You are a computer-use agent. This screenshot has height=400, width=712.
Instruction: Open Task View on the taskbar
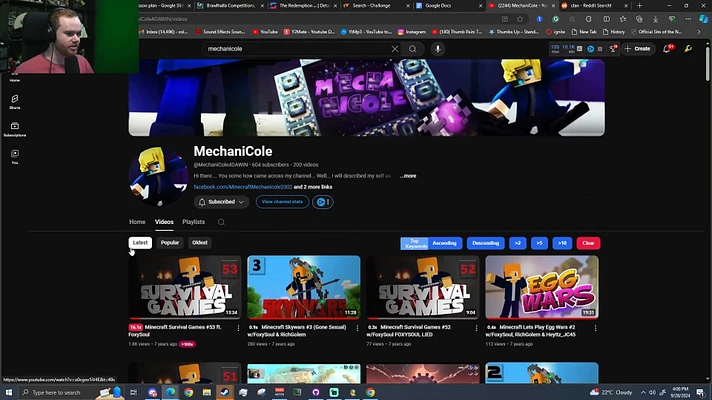134,392
